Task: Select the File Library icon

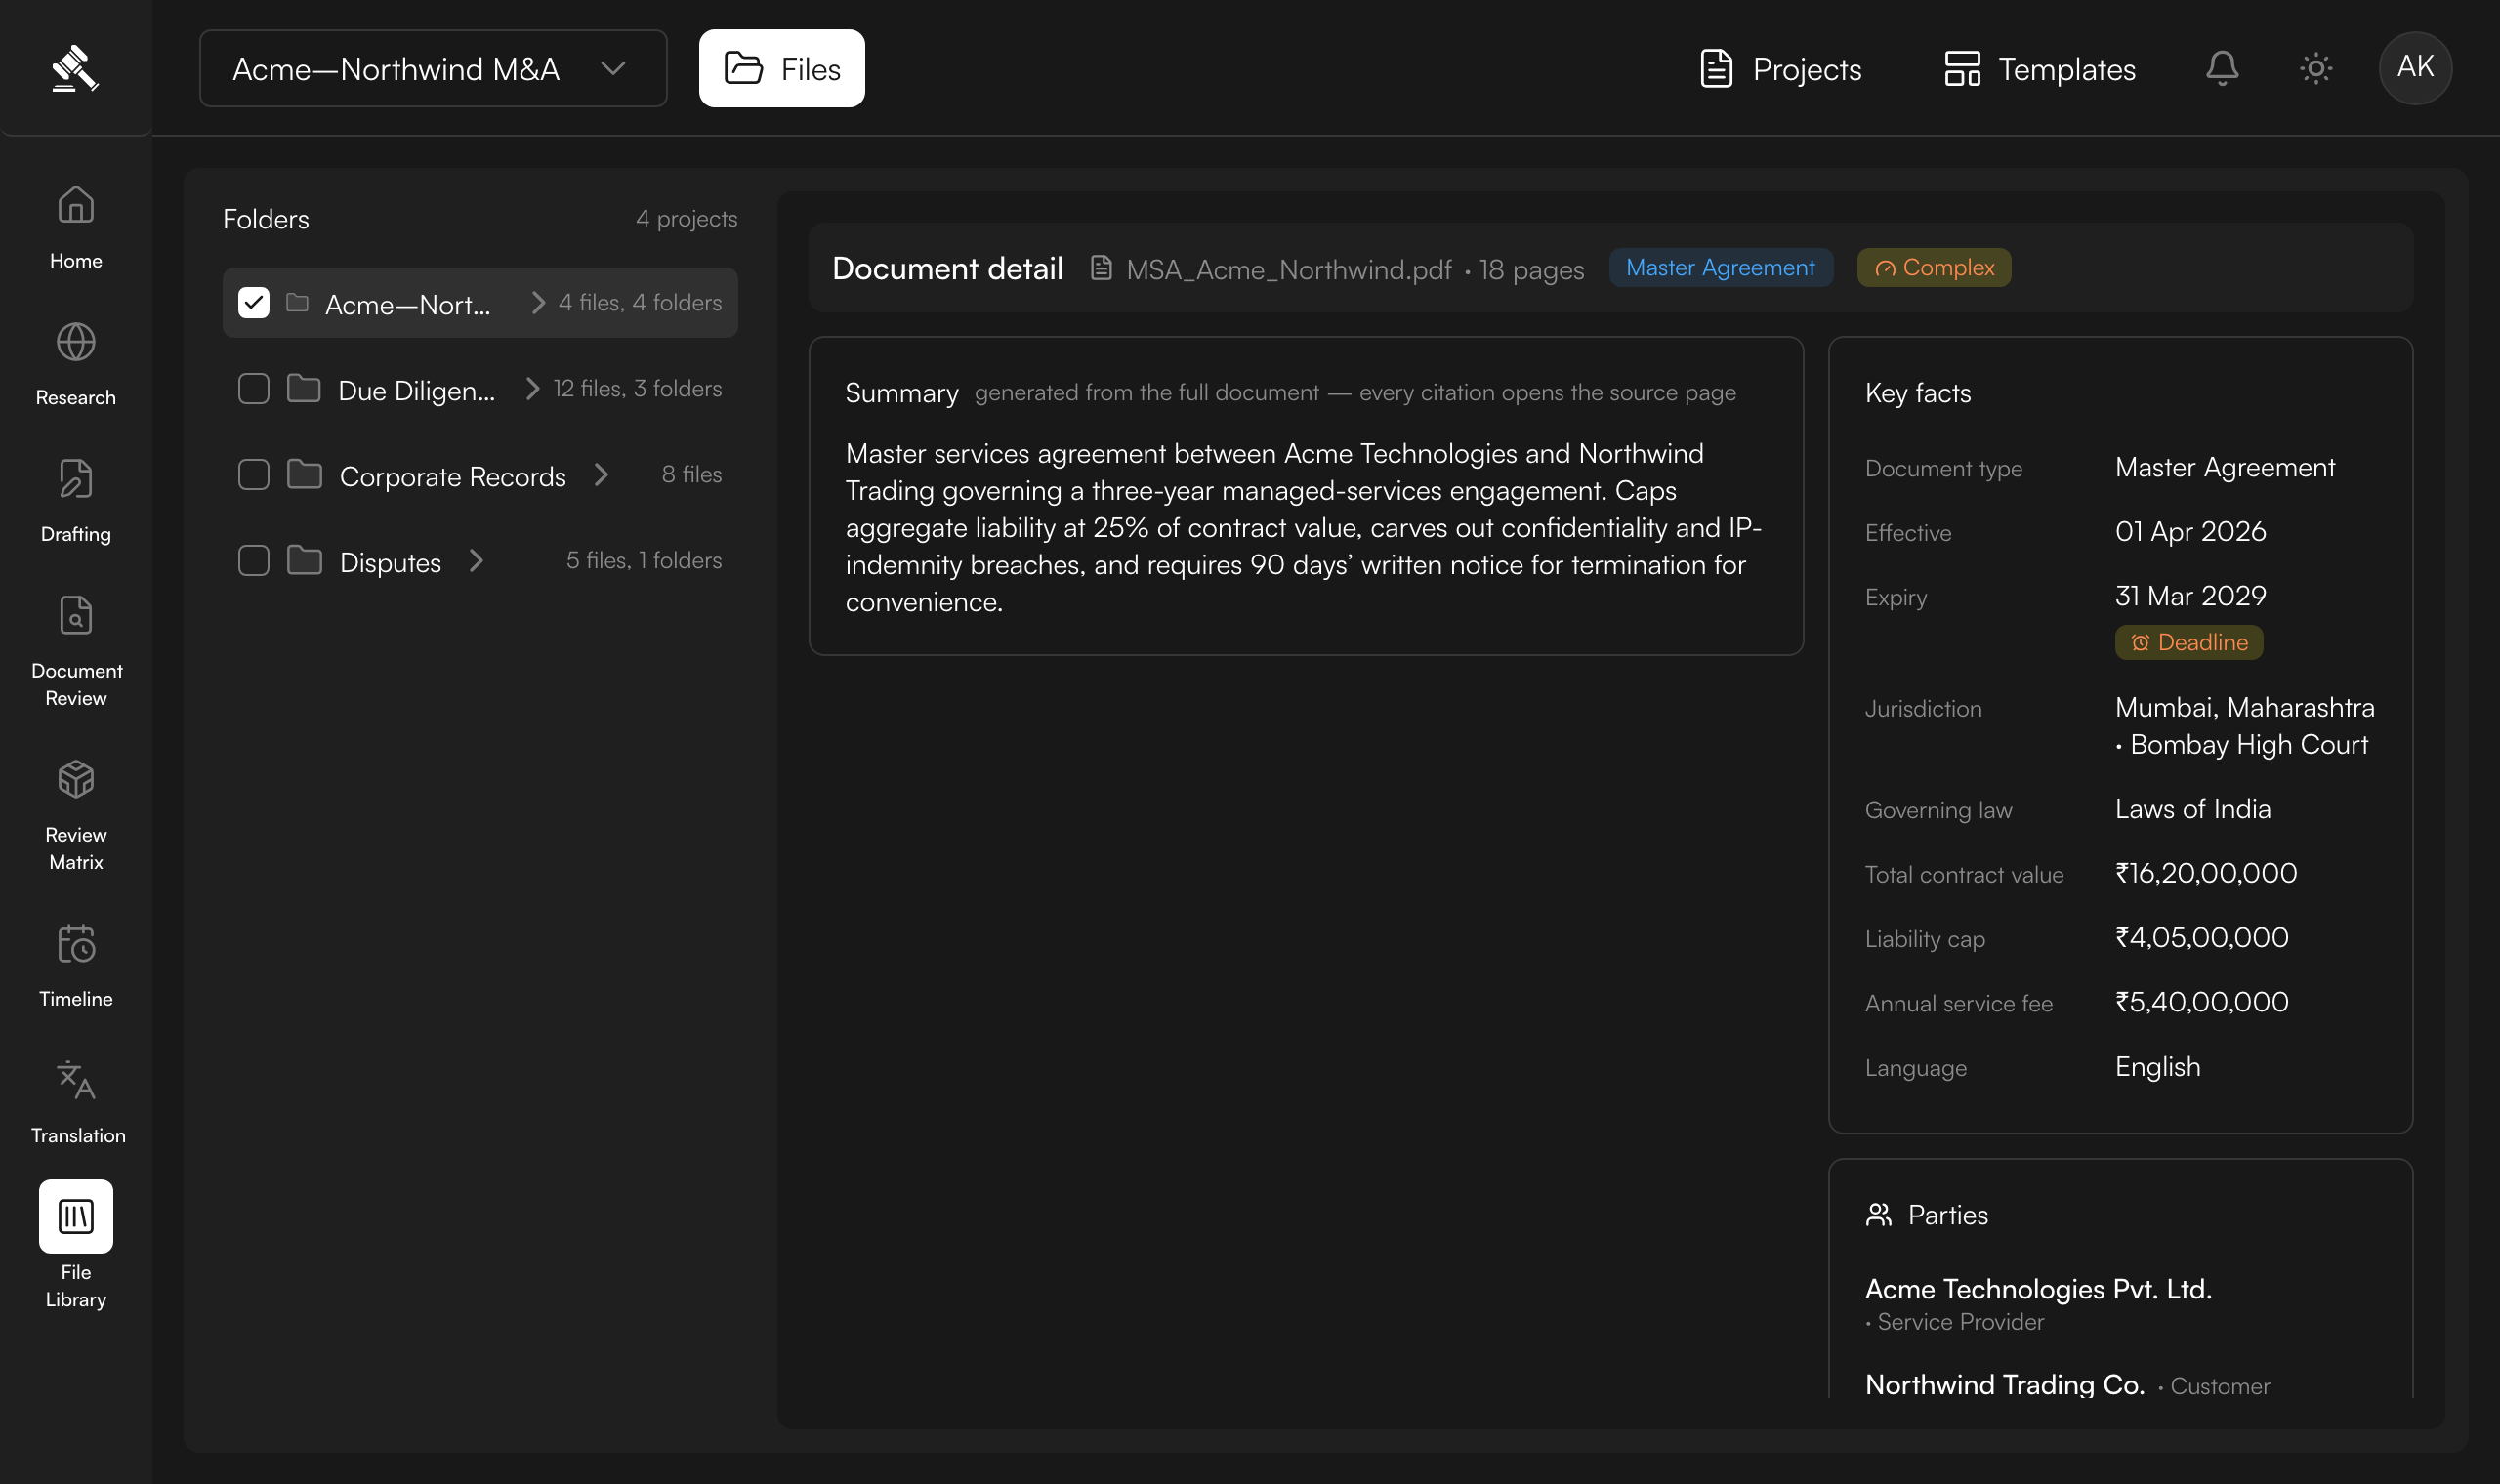Action: point(76,1216)
